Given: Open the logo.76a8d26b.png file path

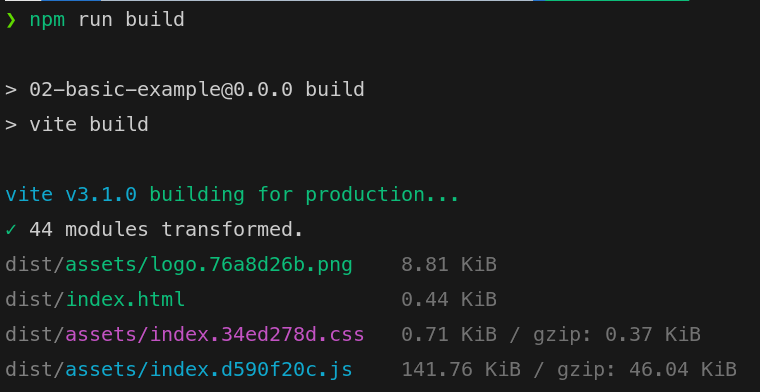Looking at the screenshot, I should click(179, 265).
